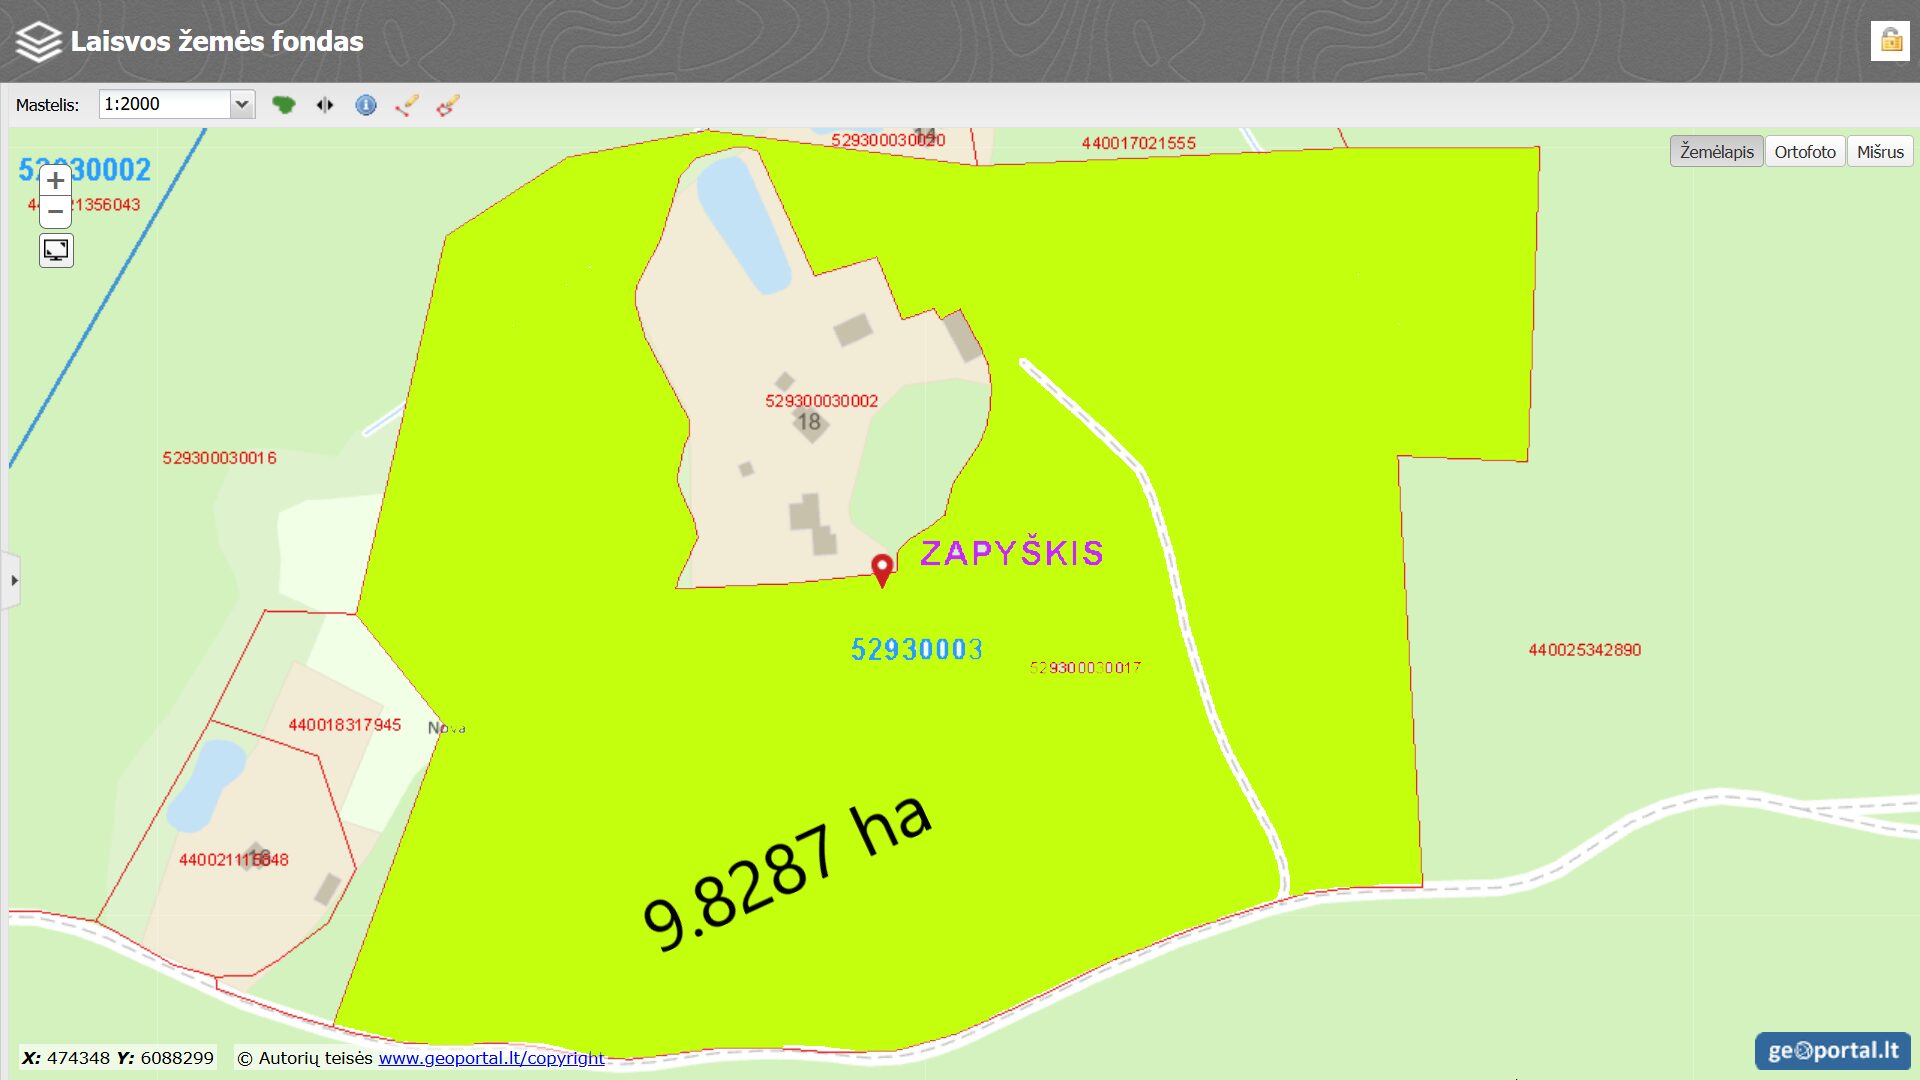Open the Mastelis scale dropdown
1920x1080 pixels.
pyautogui.click(x=242, y=103)
